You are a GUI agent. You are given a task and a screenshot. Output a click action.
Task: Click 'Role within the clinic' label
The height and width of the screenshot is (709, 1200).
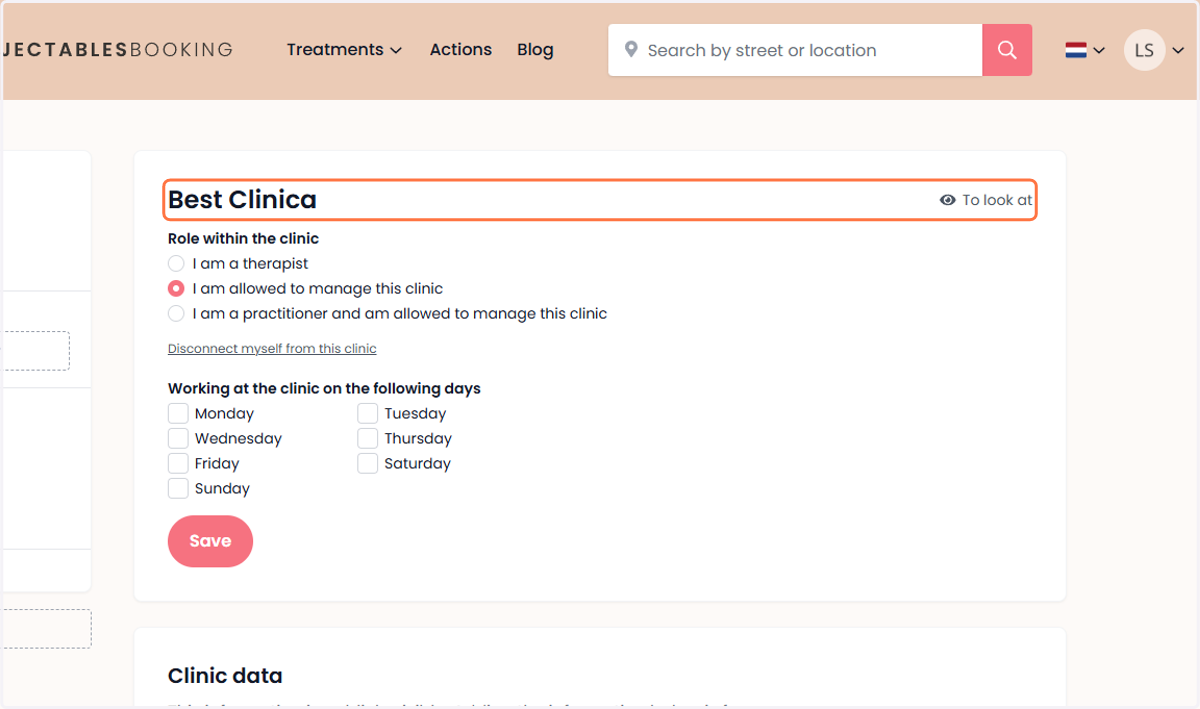click(243, 239)
